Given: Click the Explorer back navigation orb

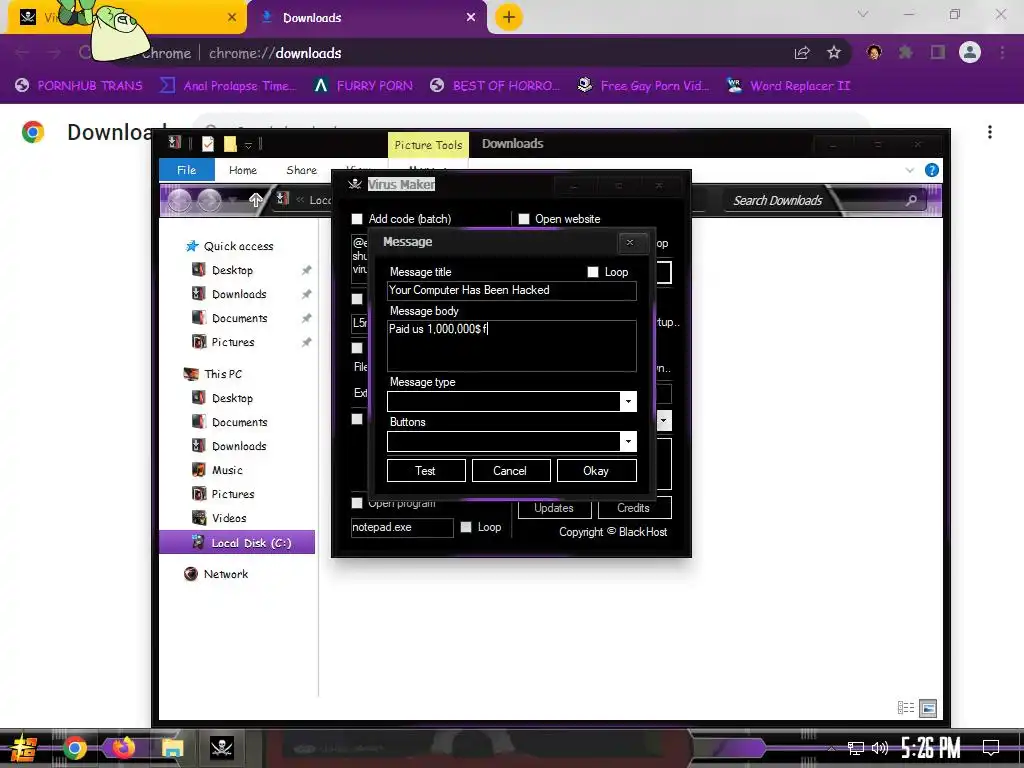Looking at the screenshot, I should tap(180, 200).
